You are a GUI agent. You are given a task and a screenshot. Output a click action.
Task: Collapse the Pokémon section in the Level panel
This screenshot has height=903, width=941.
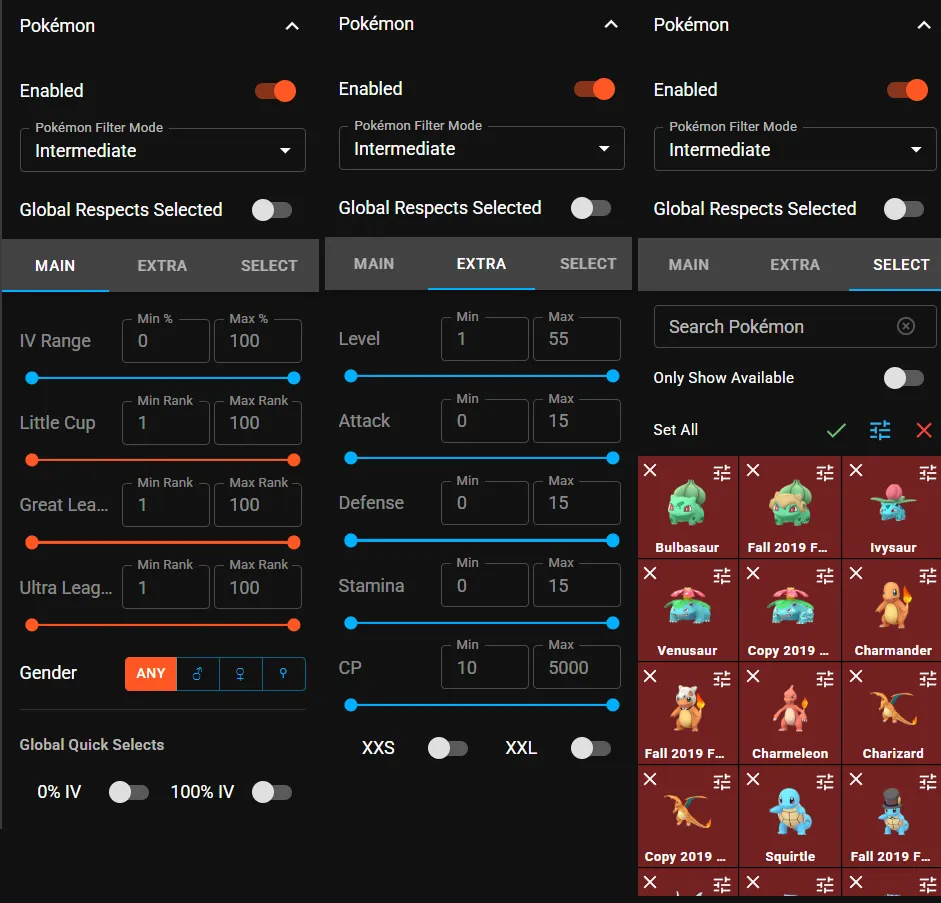[611, 24]
